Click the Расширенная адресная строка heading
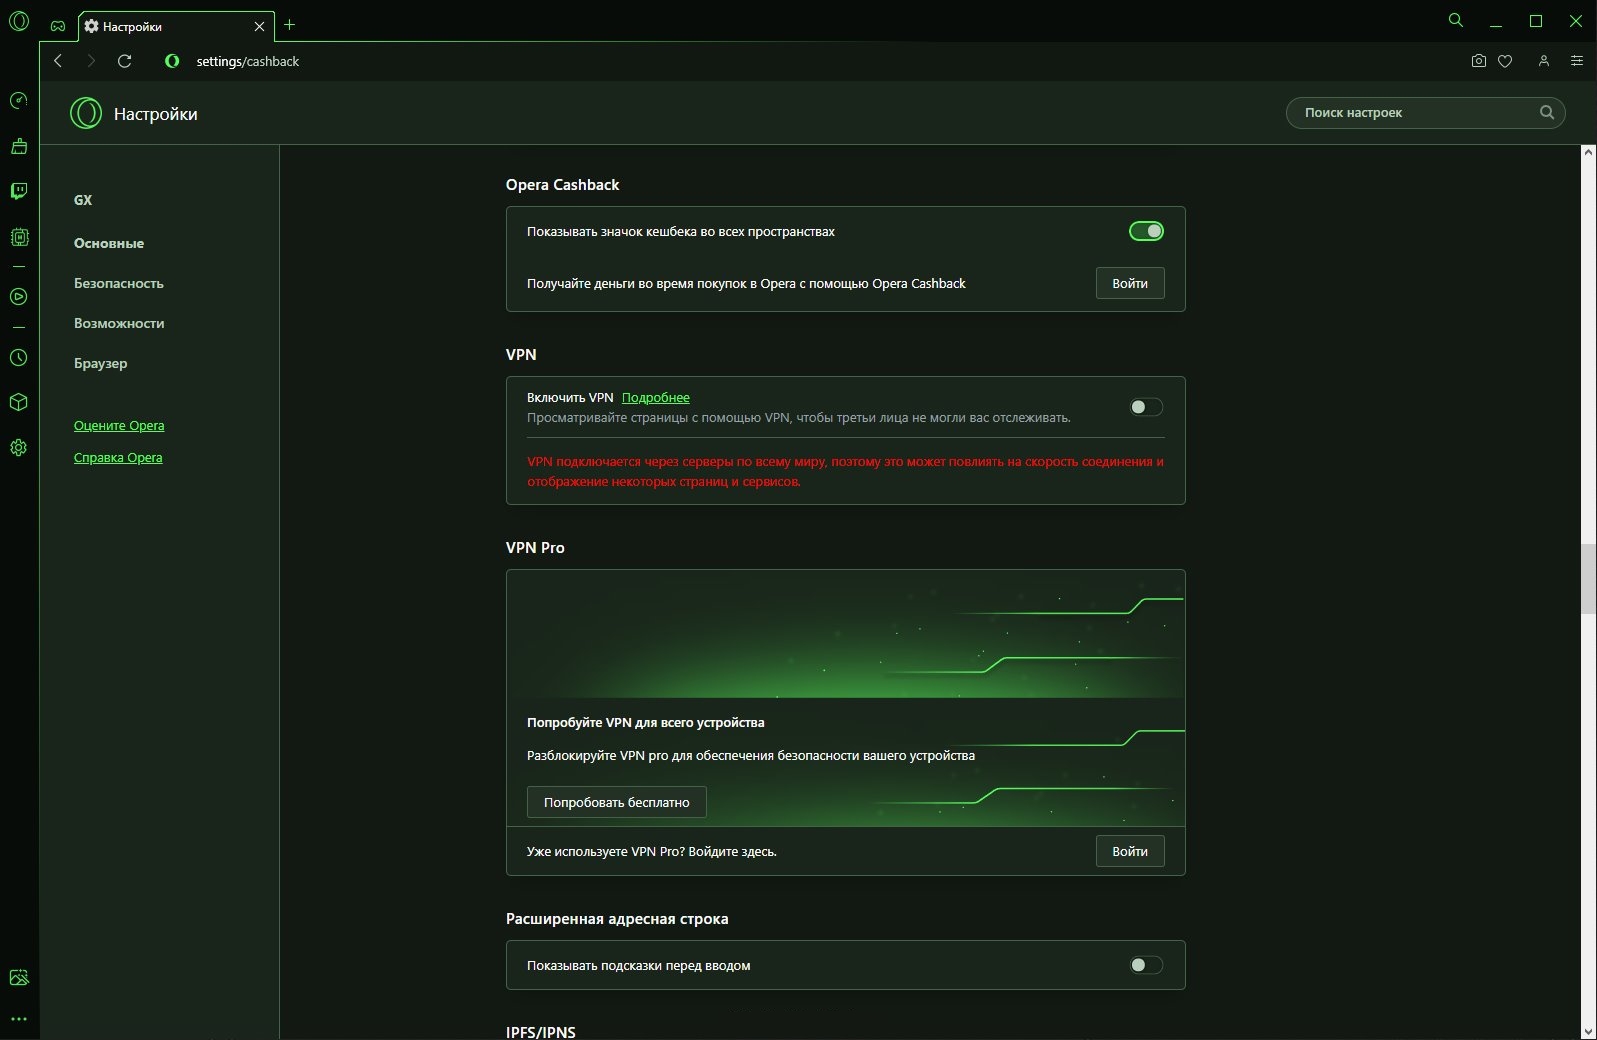The height and width of the screenshot is (1040, 1597). (x=617, y=918)
